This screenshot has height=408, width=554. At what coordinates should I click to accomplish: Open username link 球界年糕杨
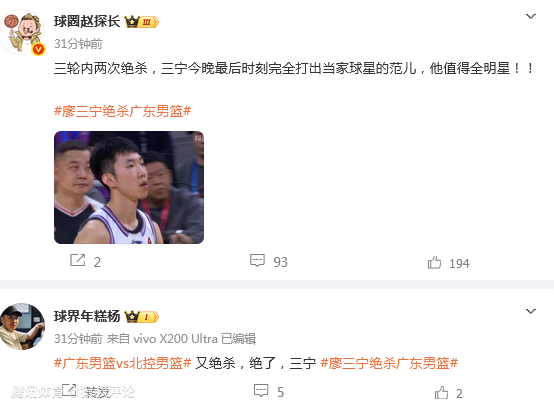click(x=87, y=316)
